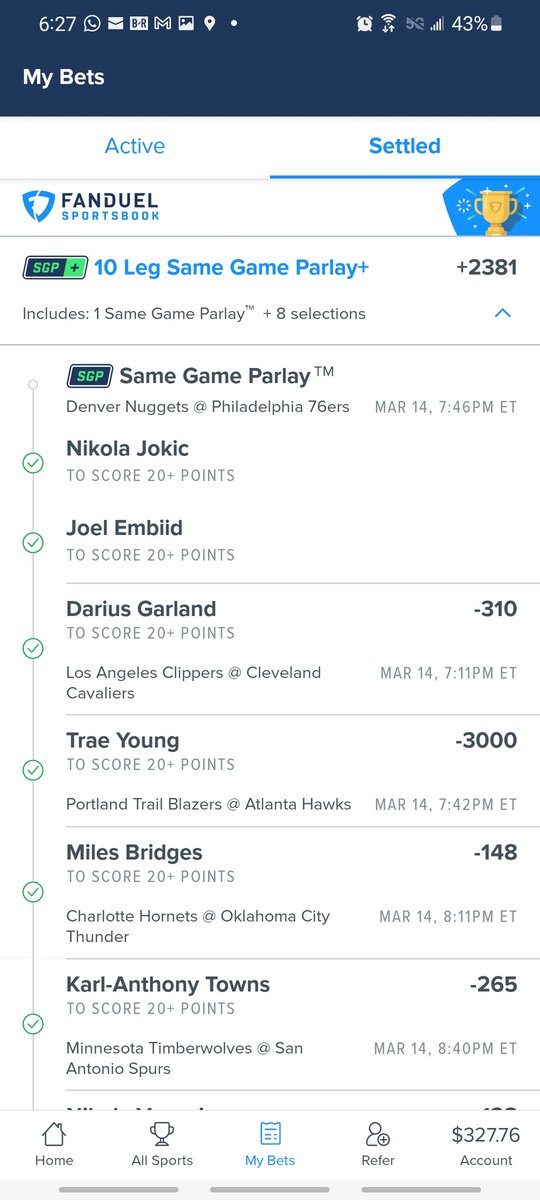The height and width of the screenshot is (1200, 540).
Task: Open Account showing $327.76 balance
Action: coord(486,1143)
